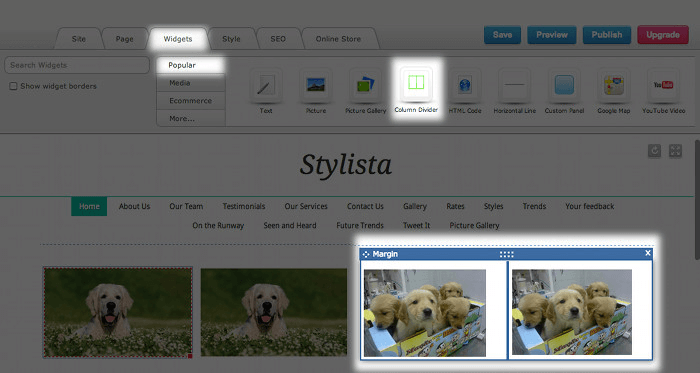Open the Seen and Heard navigation link

point(290,225)
